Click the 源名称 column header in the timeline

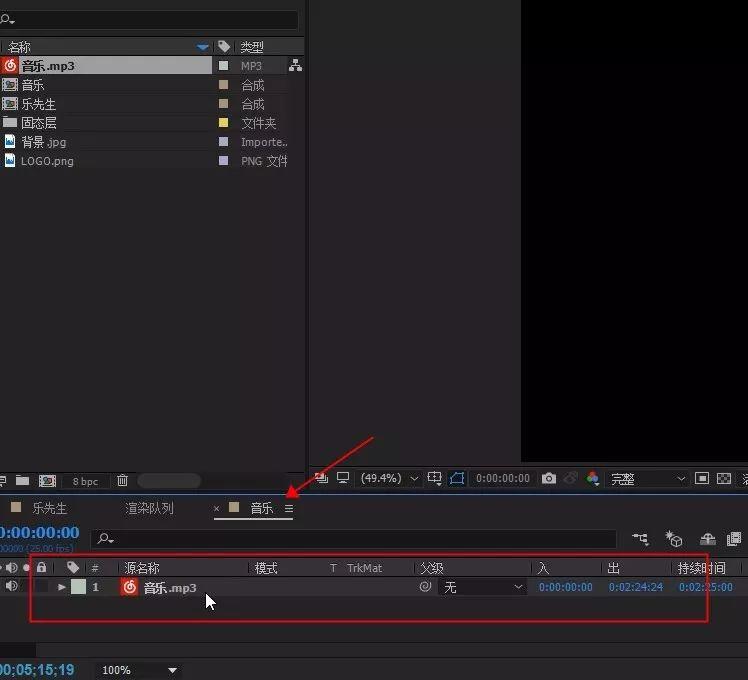coord(142,568)
